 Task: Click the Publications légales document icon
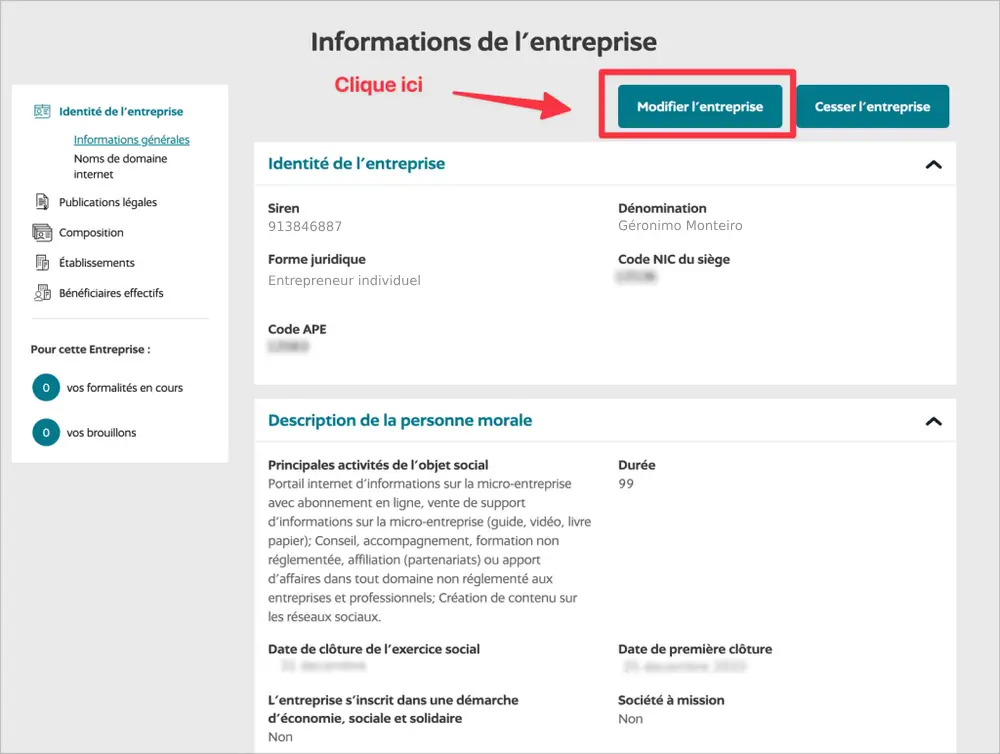tap(42, 202)
